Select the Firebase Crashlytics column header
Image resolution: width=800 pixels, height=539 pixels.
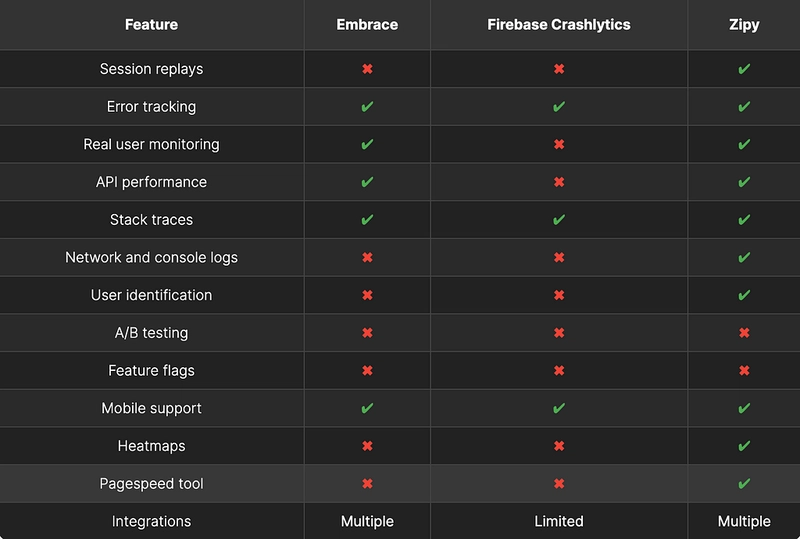tap(559, 24)
